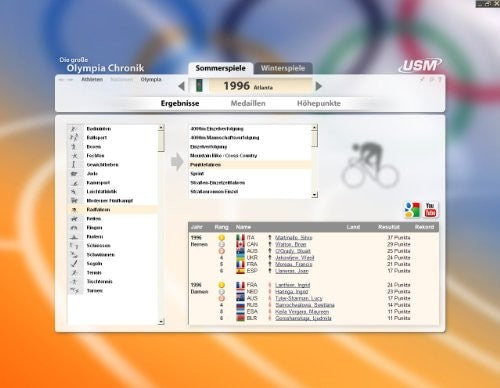Image resolution: width=500 pixels, height=388 pixels.
Task: Select the Boxen sport icon
Action: [x=74, y=147]
